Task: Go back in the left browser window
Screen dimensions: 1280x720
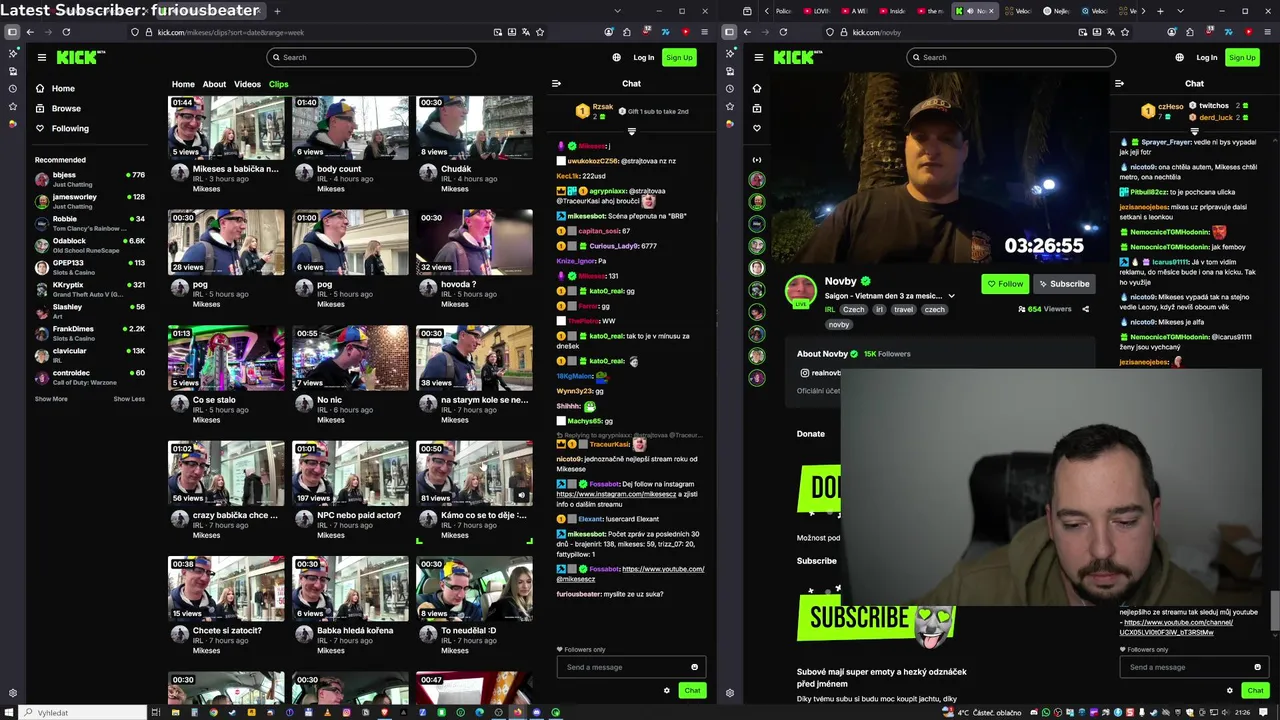Action: point(30,32)
